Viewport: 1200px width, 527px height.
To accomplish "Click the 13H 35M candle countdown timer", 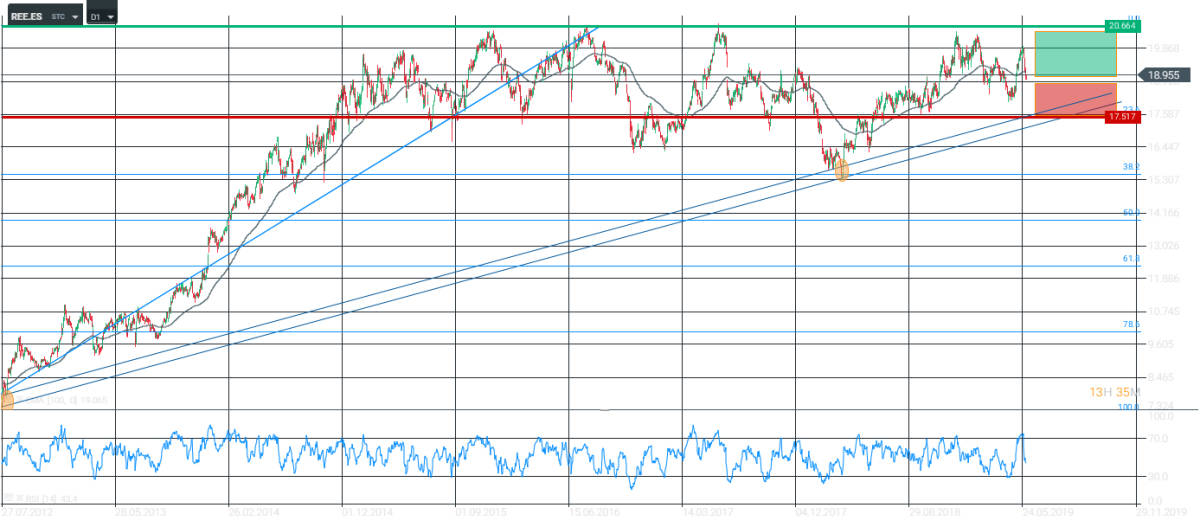I will pyautogui.click(x=1116, y=392).
